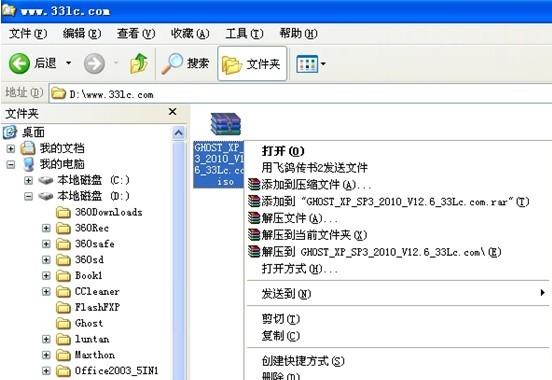
Task: Expand the 360safe folder node
Action: pos(46,244)
